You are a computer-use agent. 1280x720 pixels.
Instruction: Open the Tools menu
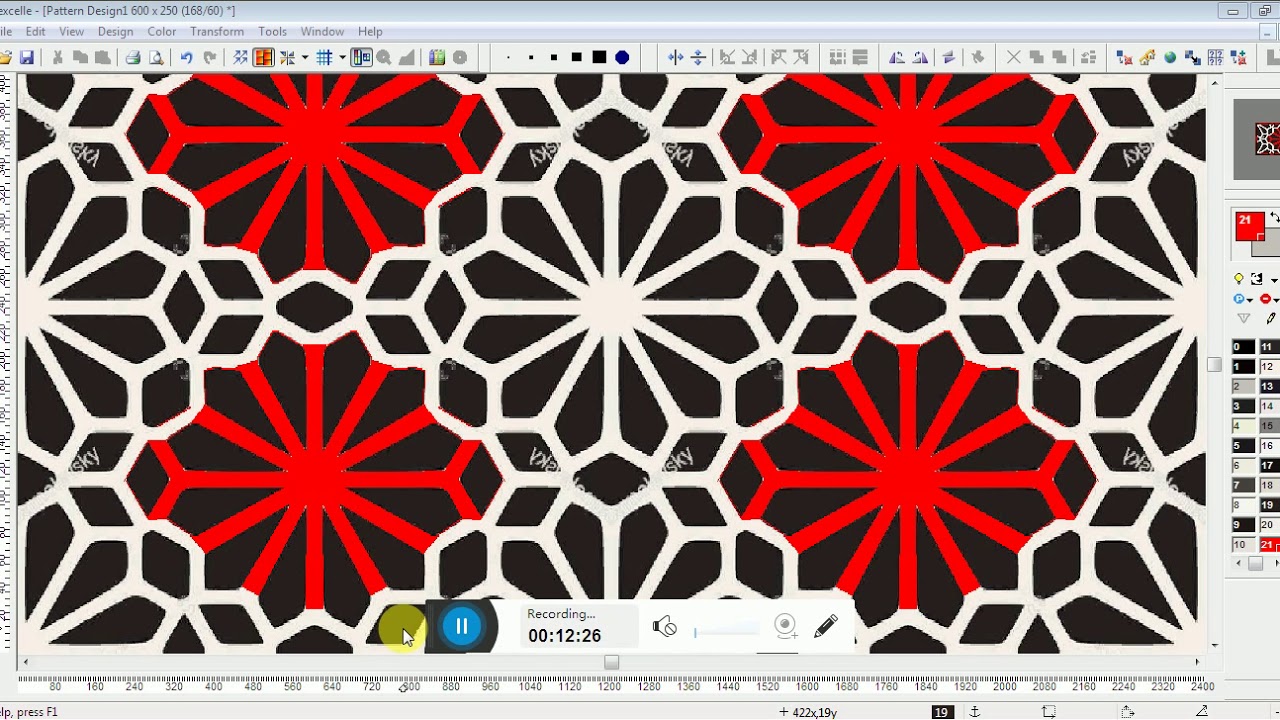coord(272,32)
